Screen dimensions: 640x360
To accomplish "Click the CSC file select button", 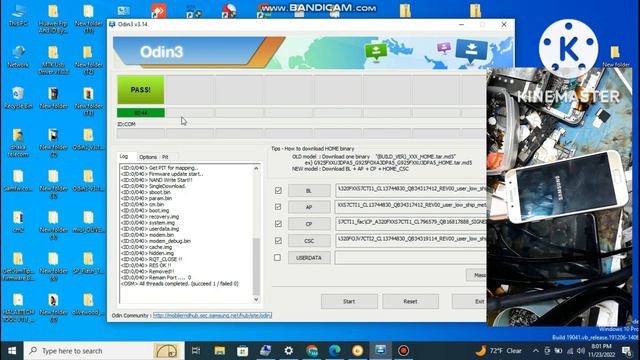I will click(x=309, y=241).
